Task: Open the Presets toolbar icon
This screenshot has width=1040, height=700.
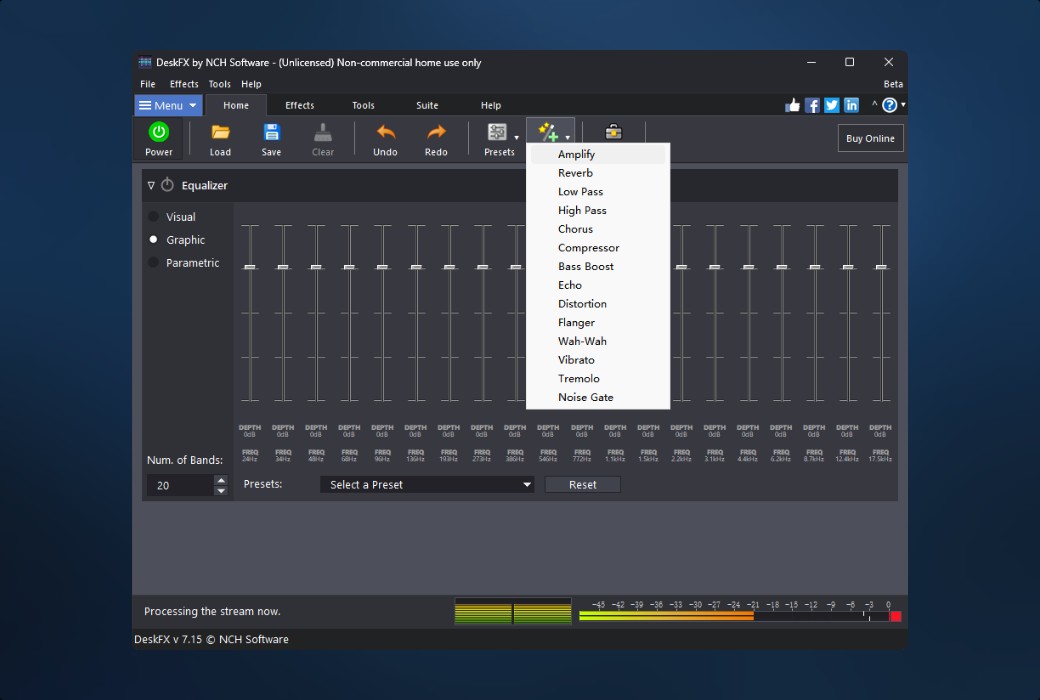Action: tap(495, 133)
